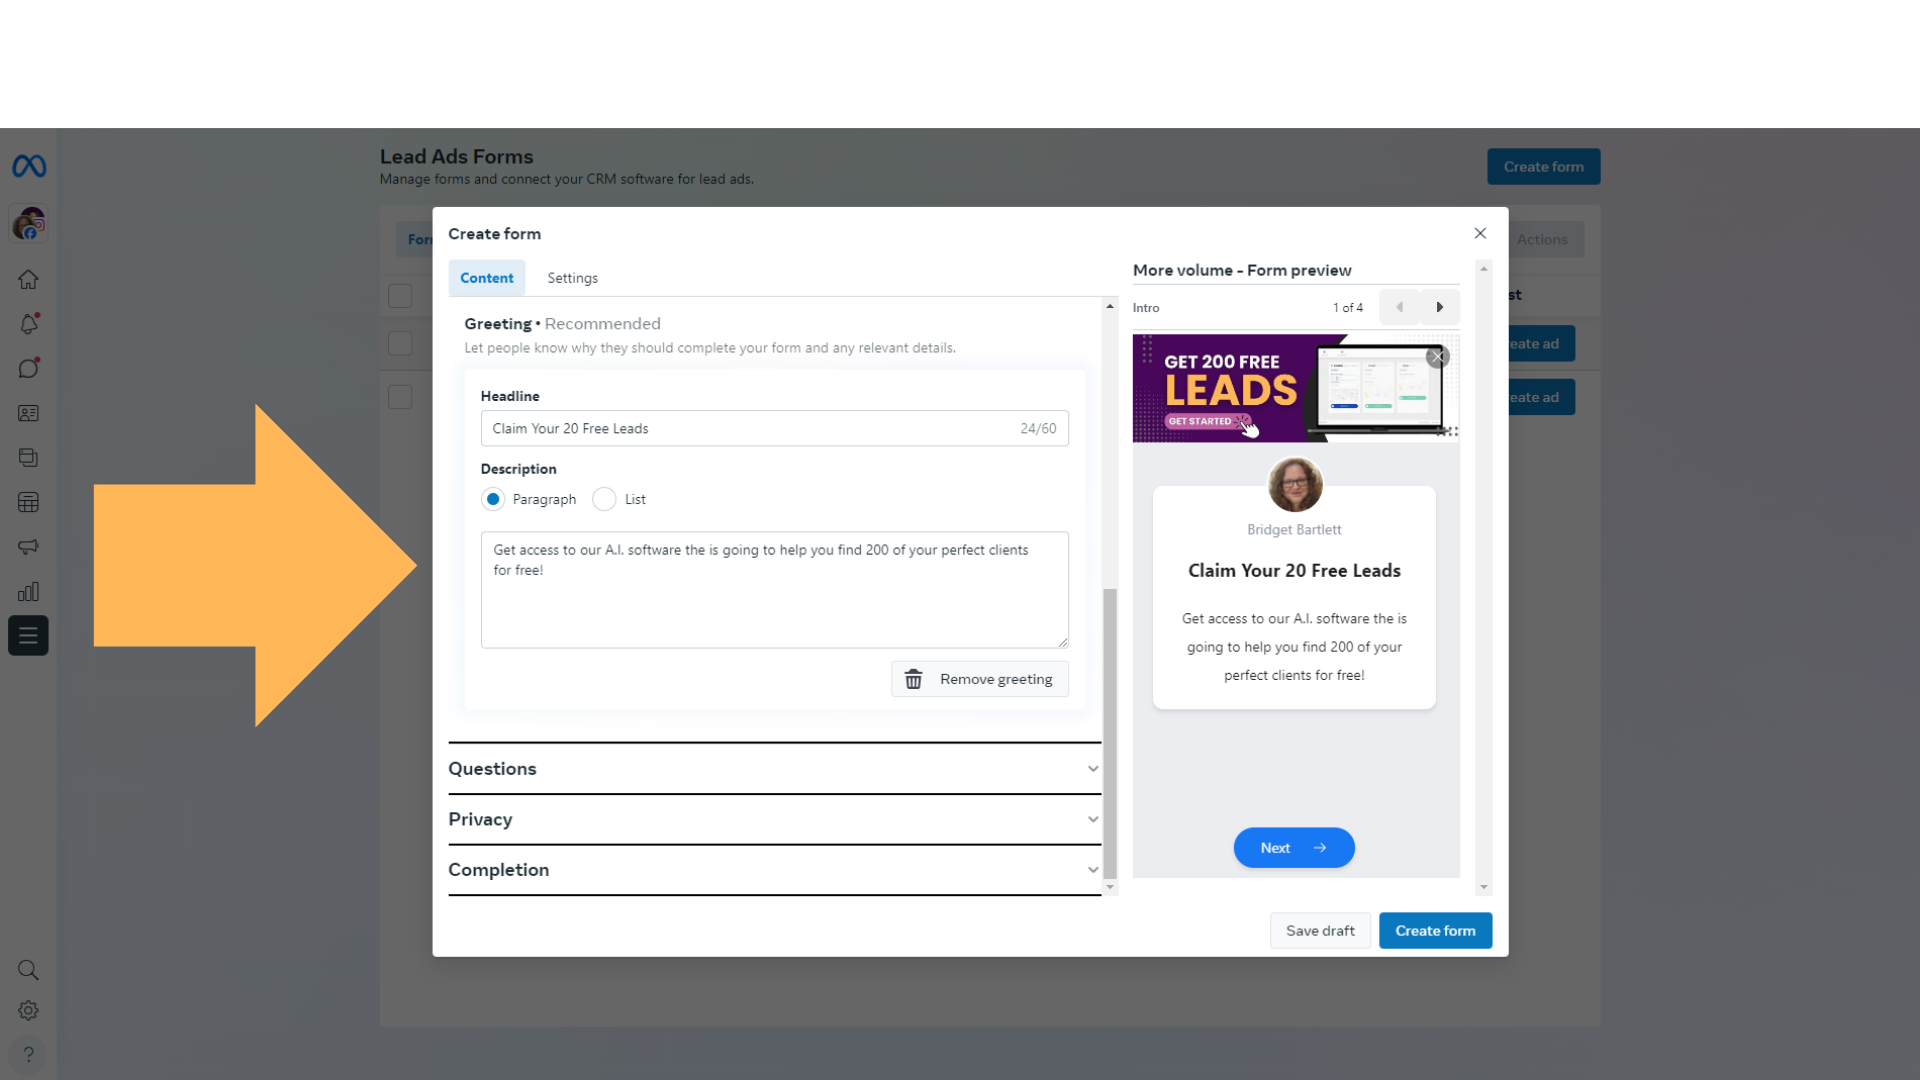The width and height of the screenshot is (1920, 1080).
Task: Expand the Completion section
Action: pyautogui.click(x=774, y=869)
